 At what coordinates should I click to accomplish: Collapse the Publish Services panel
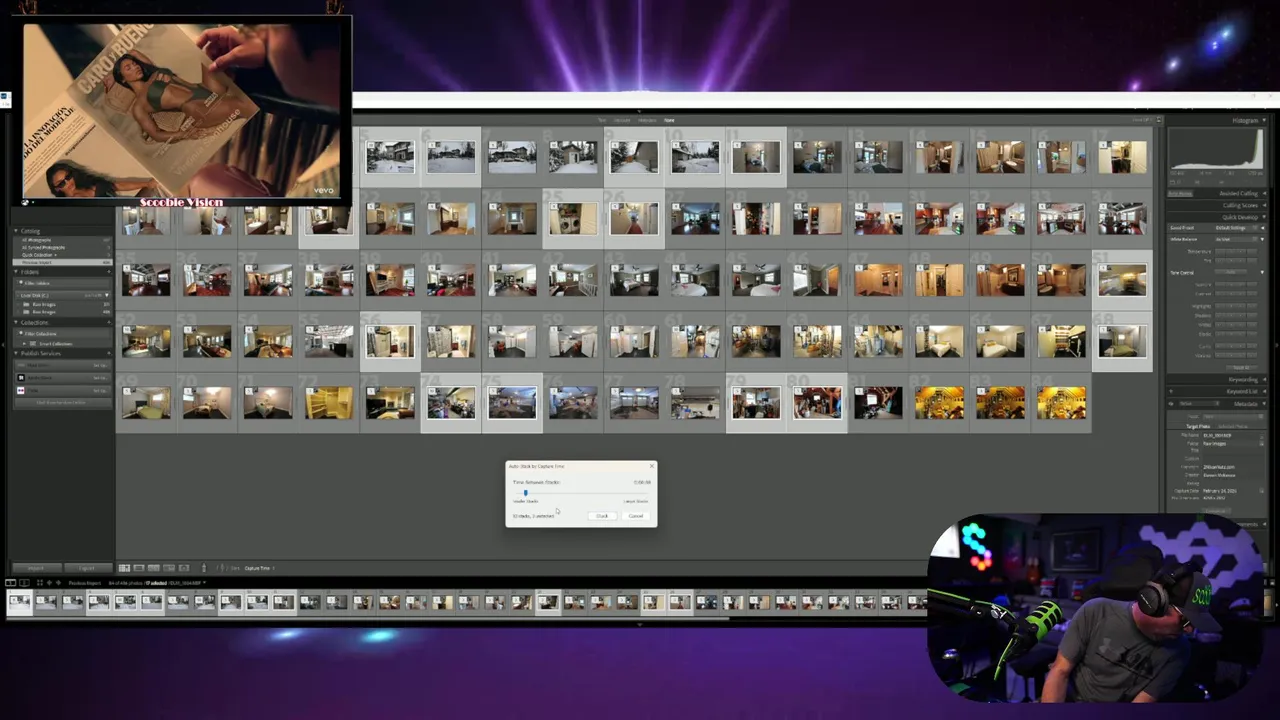coord(17,353)
